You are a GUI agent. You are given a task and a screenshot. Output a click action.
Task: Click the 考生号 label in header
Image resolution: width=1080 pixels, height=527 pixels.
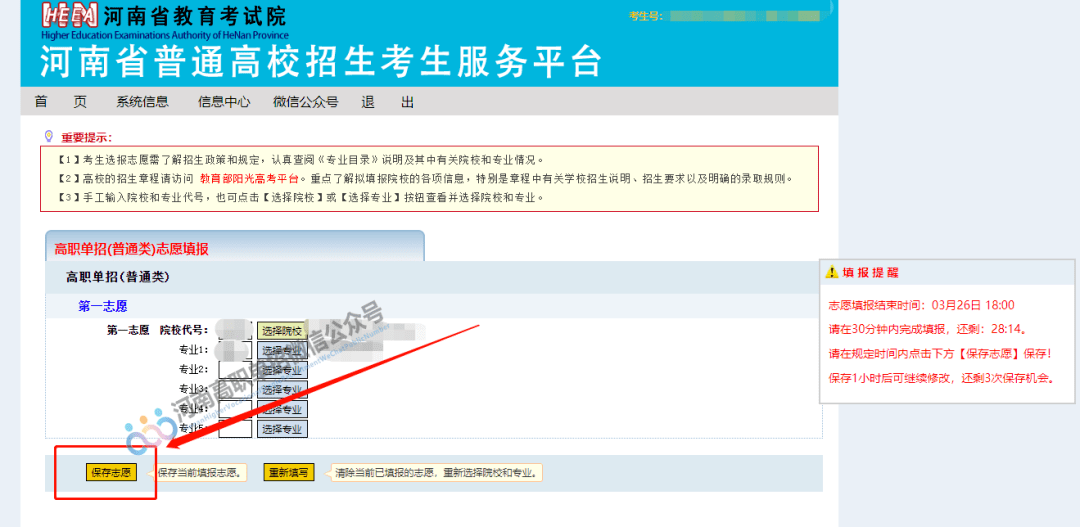point(645,15)
